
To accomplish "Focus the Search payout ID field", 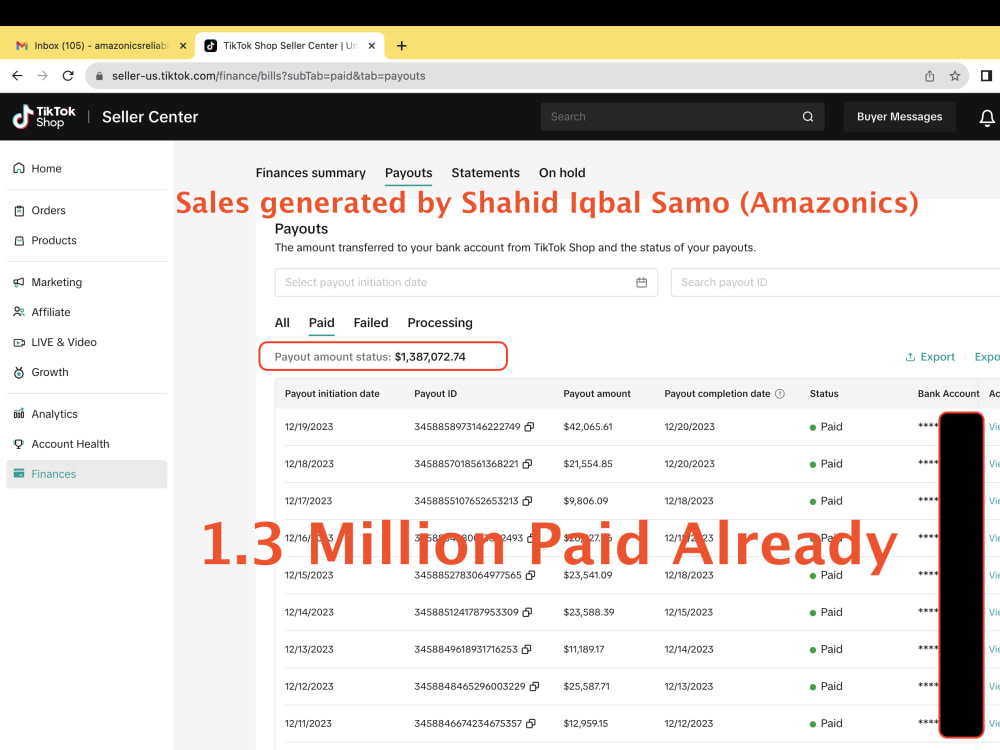I will [x=835, y=283].
